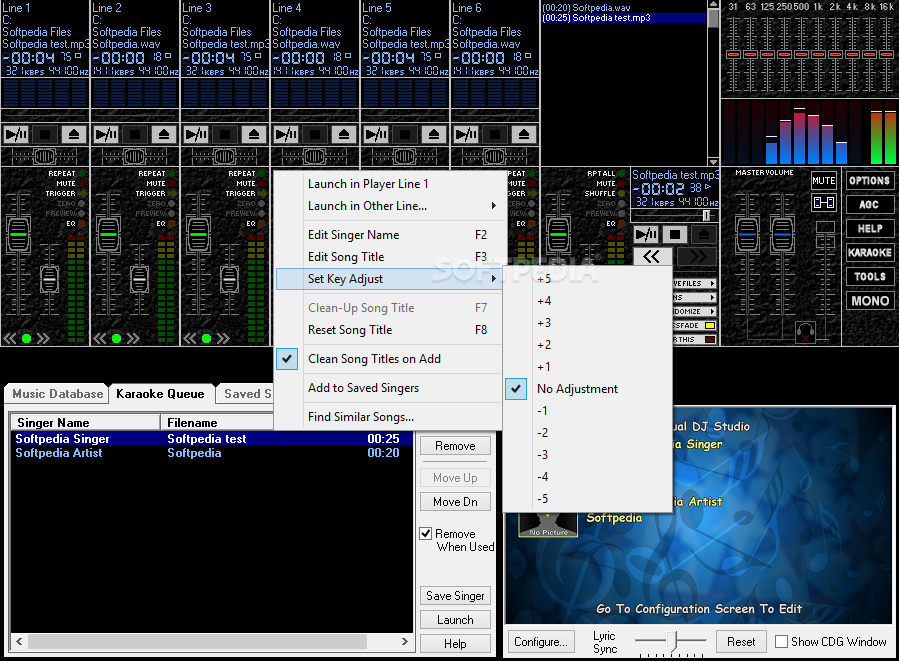Play/pause the playlist player under Softpedia test.mp3

[x=646, y=234]
